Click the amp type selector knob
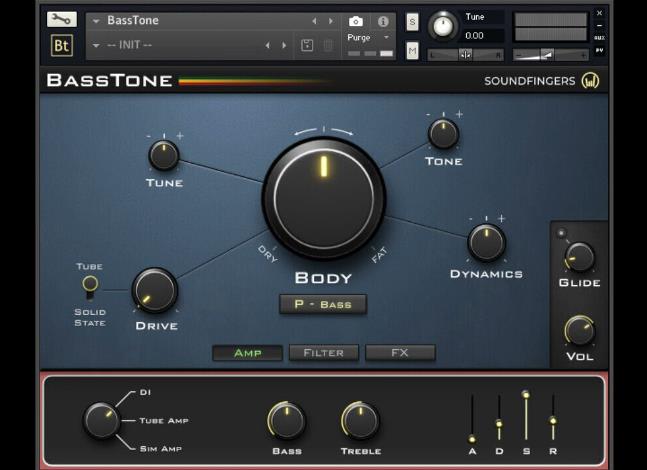The height and width of the screenshot is (470, 647). click(x=102, y=420)
